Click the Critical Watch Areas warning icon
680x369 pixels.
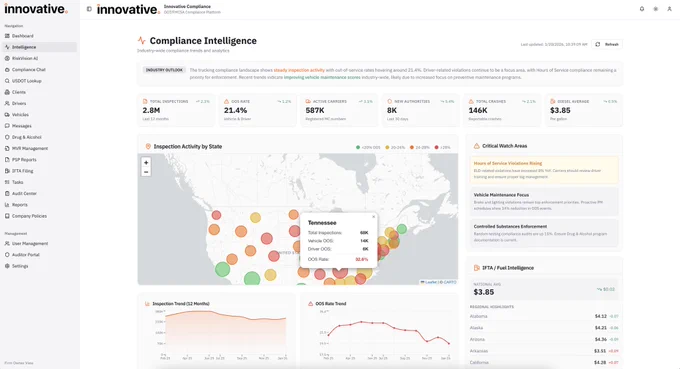[477, 146]
